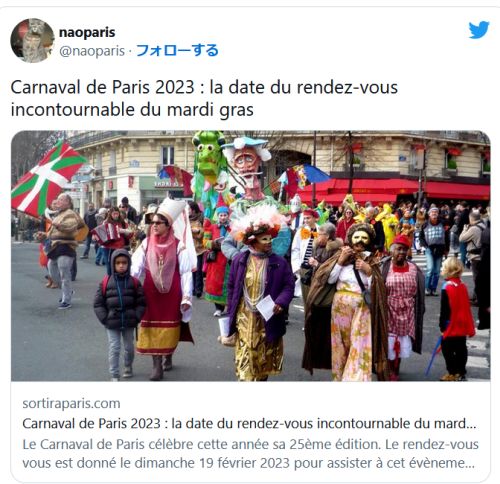Image resolution: width=500 pixels, height=484 pixels.
Task: Click the red, green and white flag in photo
Action: click(47, 178)
